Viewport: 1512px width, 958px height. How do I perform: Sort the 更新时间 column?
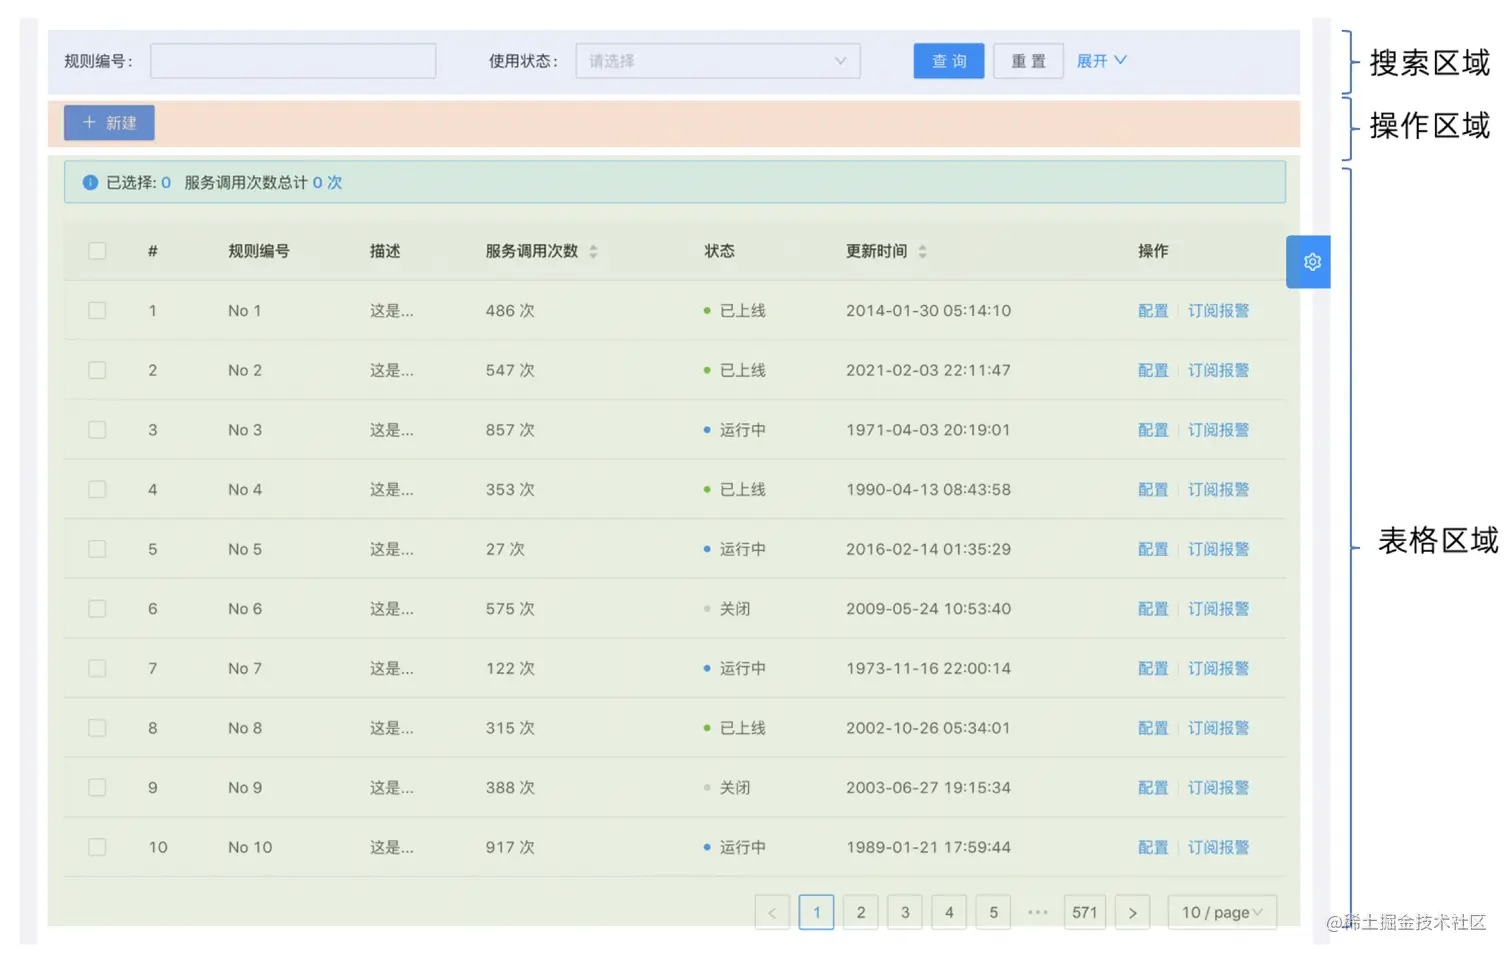pyautogui.click(x=921, y=251)
